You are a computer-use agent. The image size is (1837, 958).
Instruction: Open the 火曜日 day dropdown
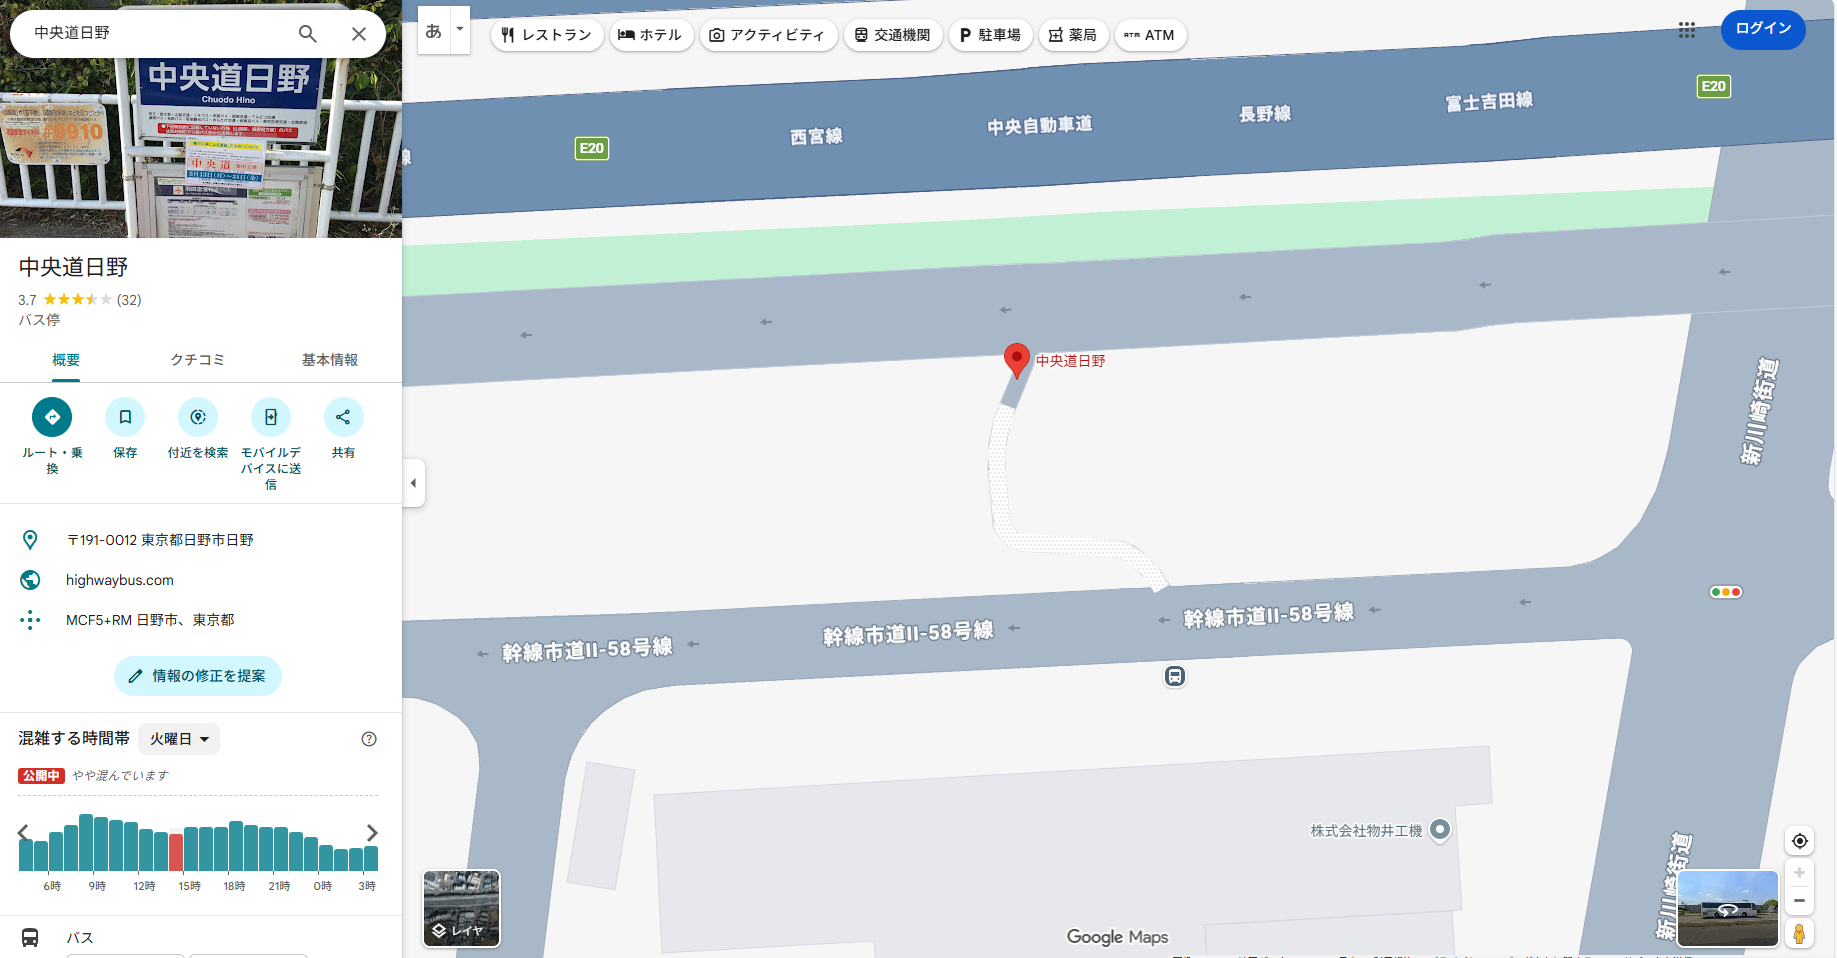coord(179,739)
